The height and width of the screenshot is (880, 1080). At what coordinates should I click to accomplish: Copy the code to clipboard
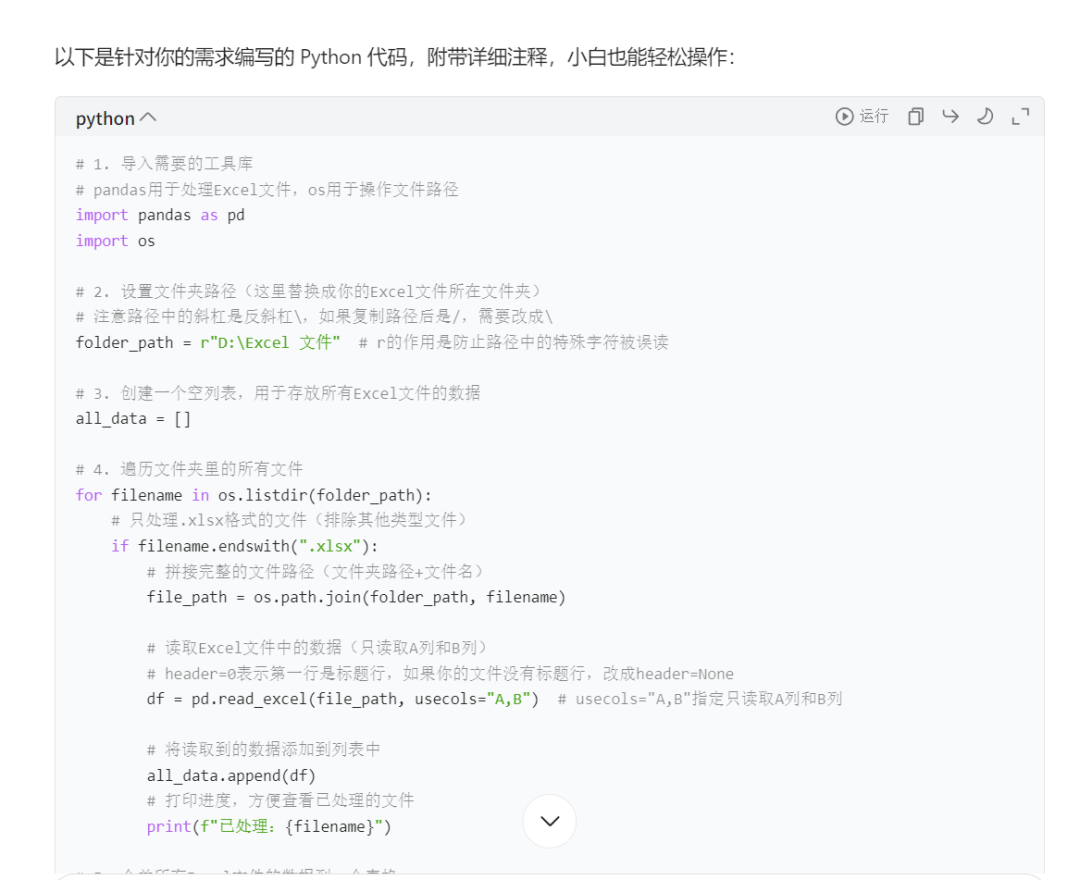[x=915, y=116]
